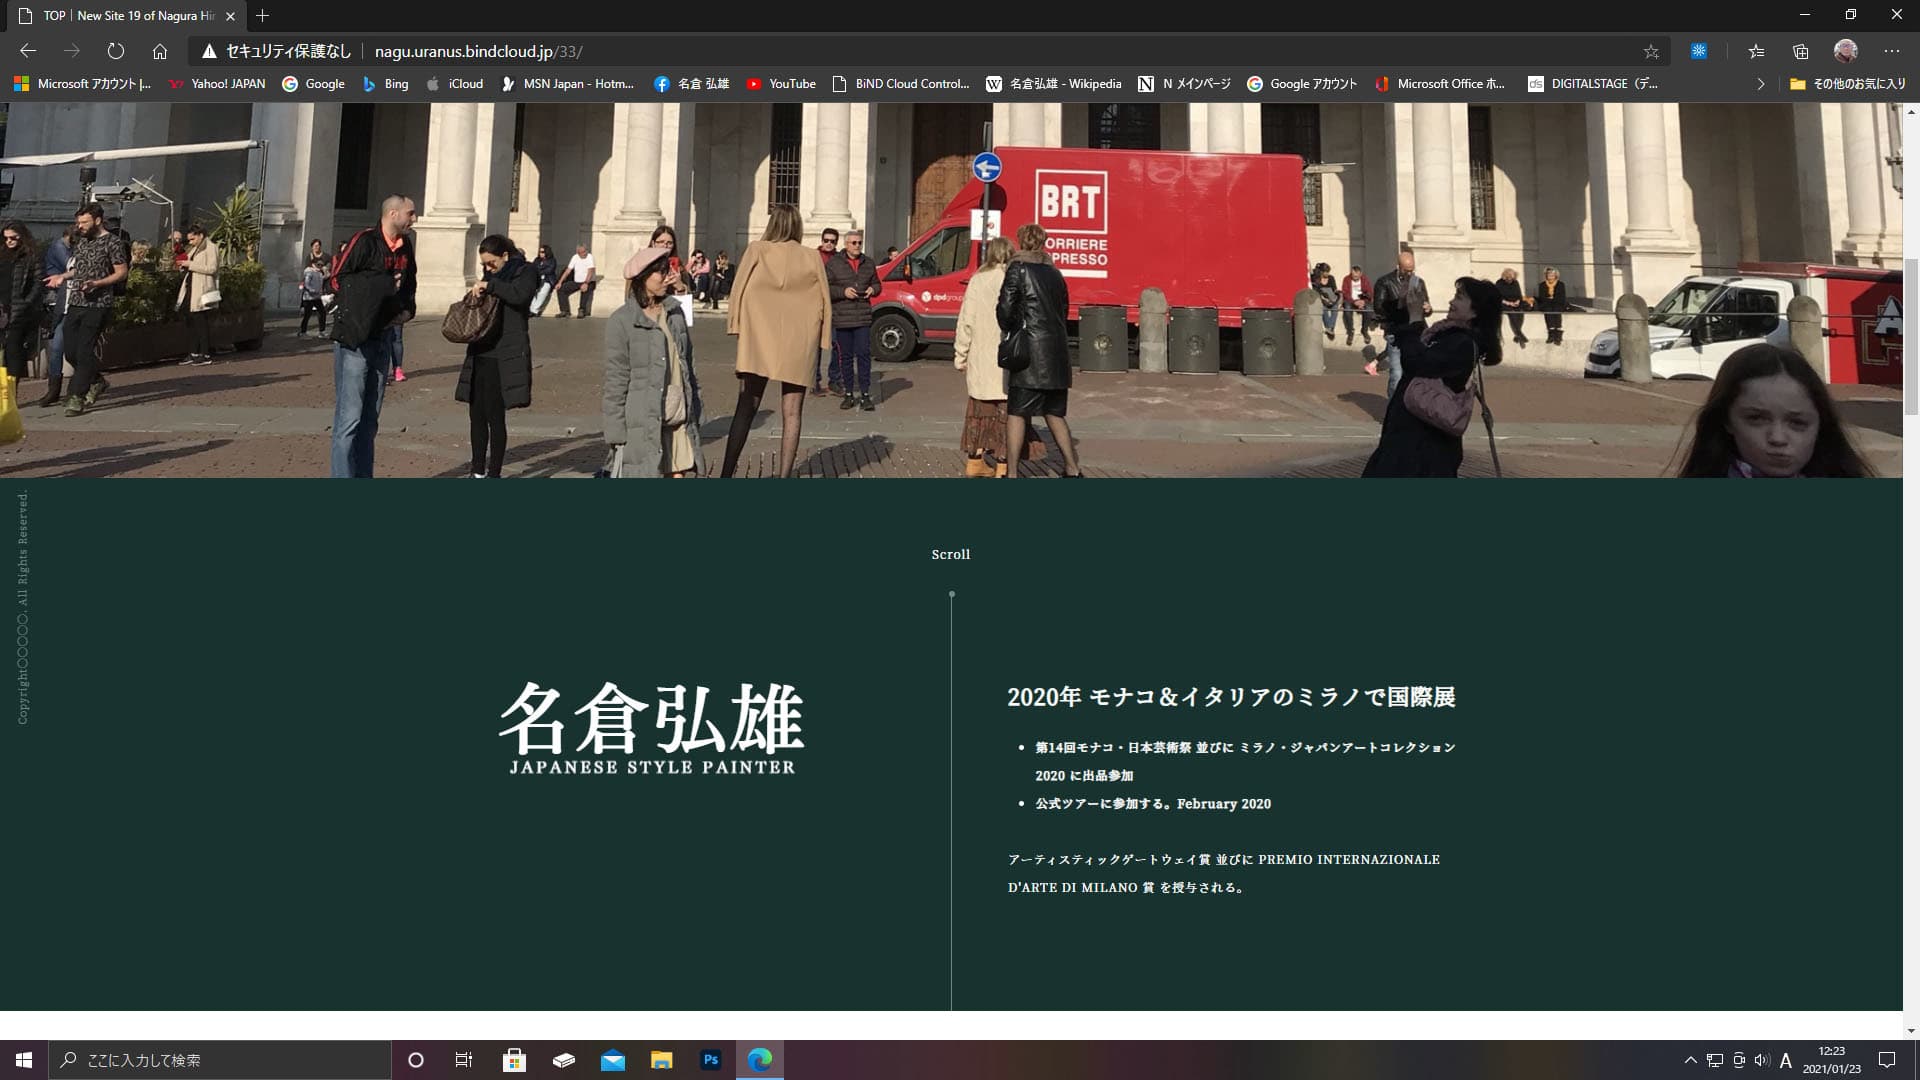The height and width of the screenshot is (1080, 1920).
Task: Open Microsoft Store from taskbar
Action: pyautogui.click(x=514, y=1060)
